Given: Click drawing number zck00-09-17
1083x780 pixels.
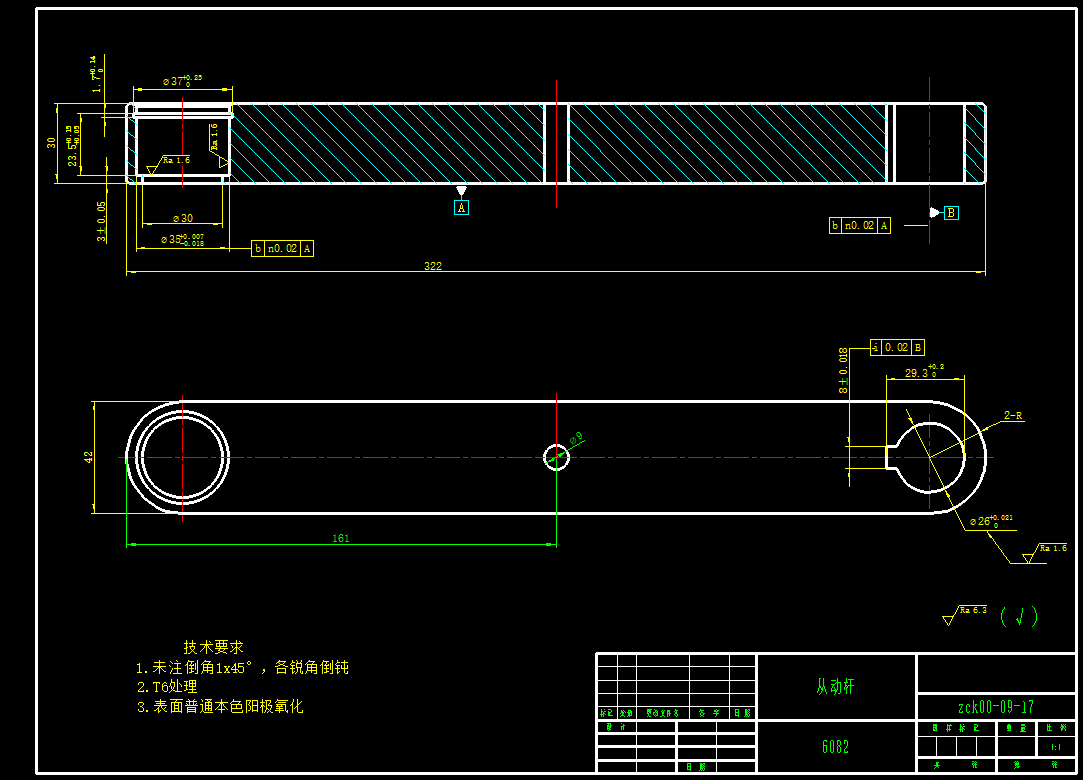Looking at the screenshot, I should [x=996, y=707].
